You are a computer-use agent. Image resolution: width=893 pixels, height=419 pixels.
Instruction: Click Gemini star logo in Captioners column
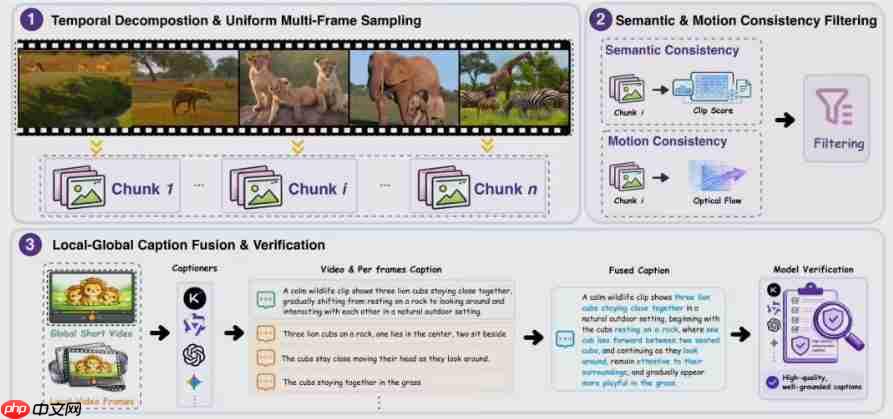pos(194,383)
